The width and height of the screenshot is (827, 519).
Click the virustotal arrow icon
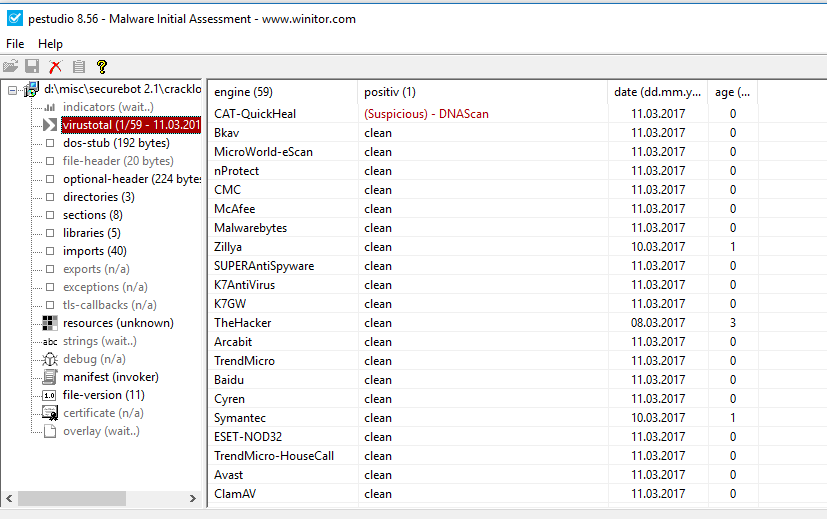[x=50, y=125]
